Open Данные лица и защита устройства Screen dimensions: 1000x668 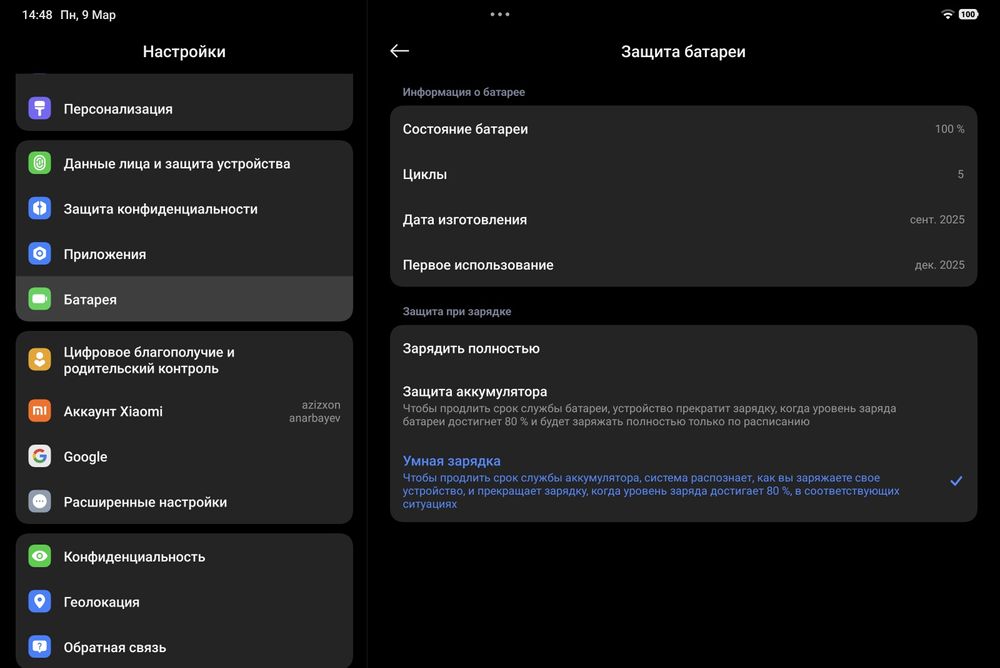click(x=184, y=163)
